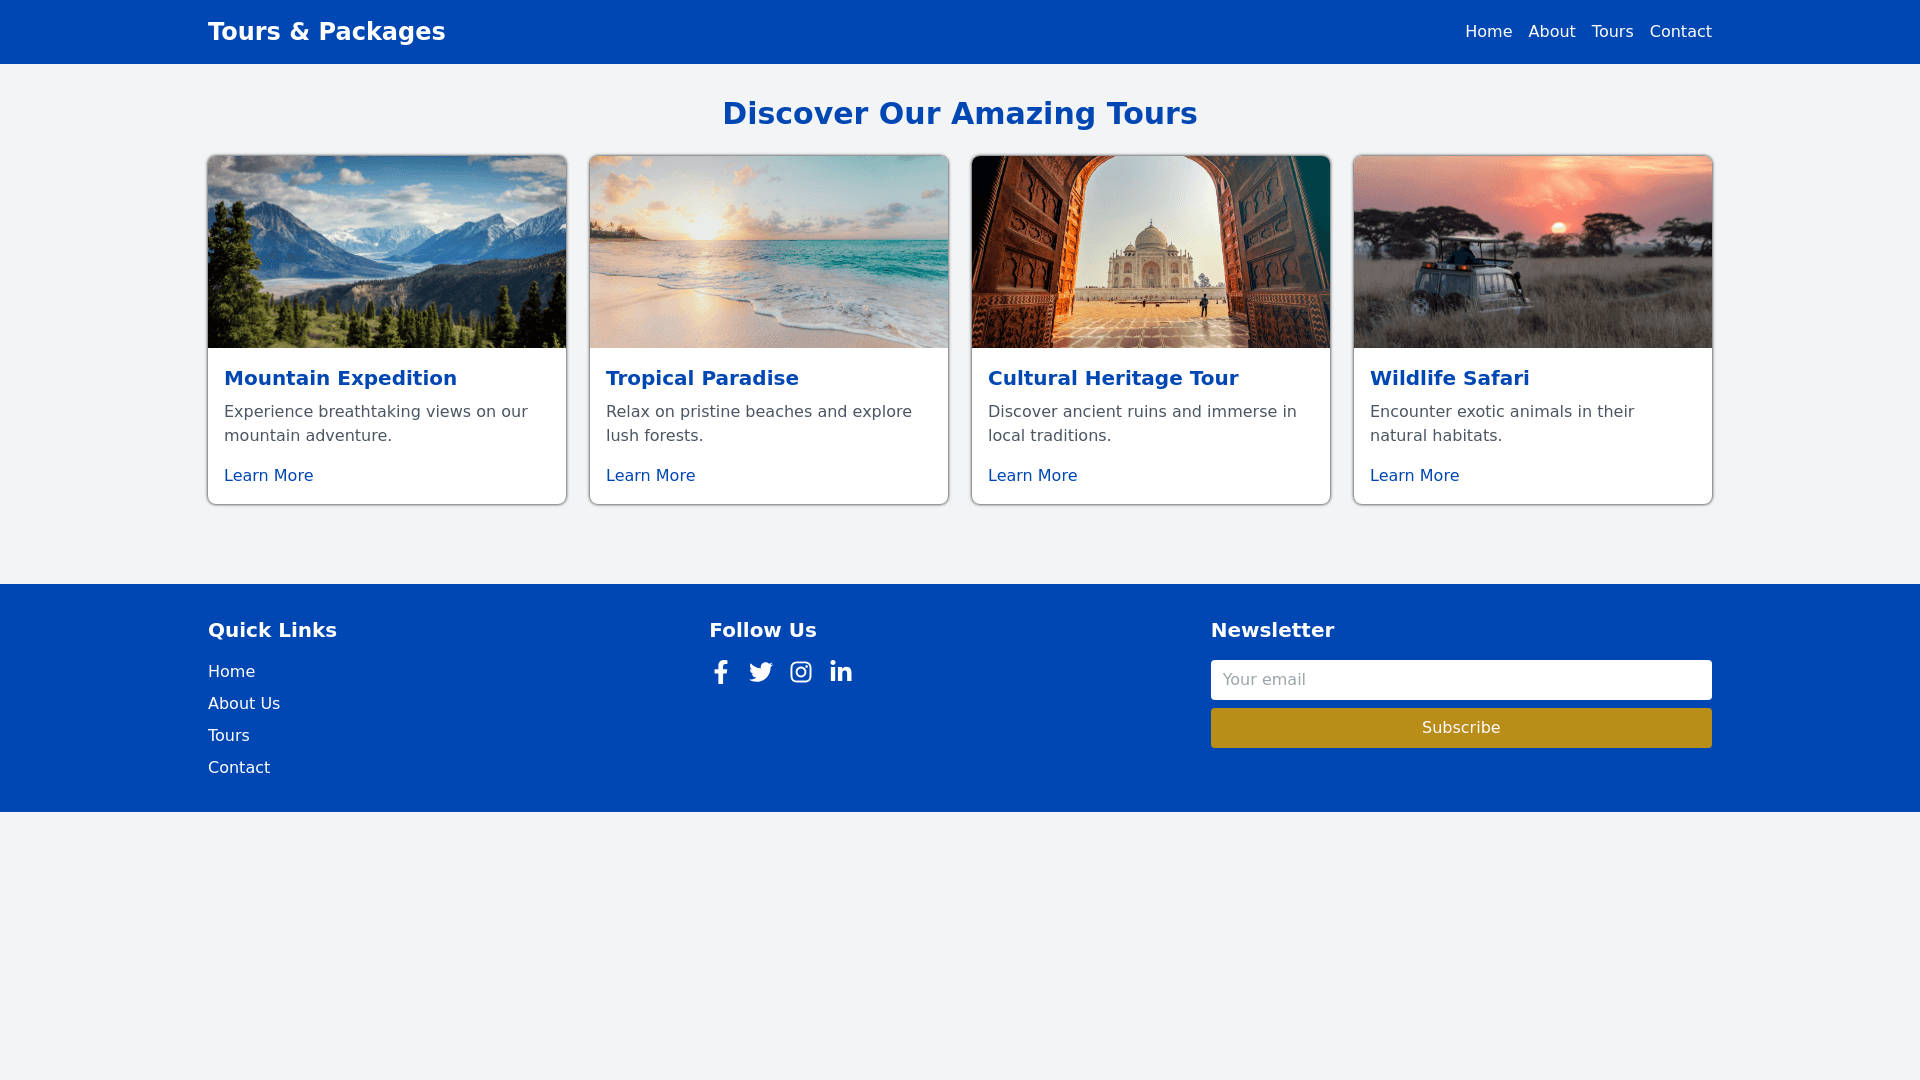This screenshot has height=1080, width=1920.
Task: Open Contact in the top navigation
Action: coord(1680,32)
